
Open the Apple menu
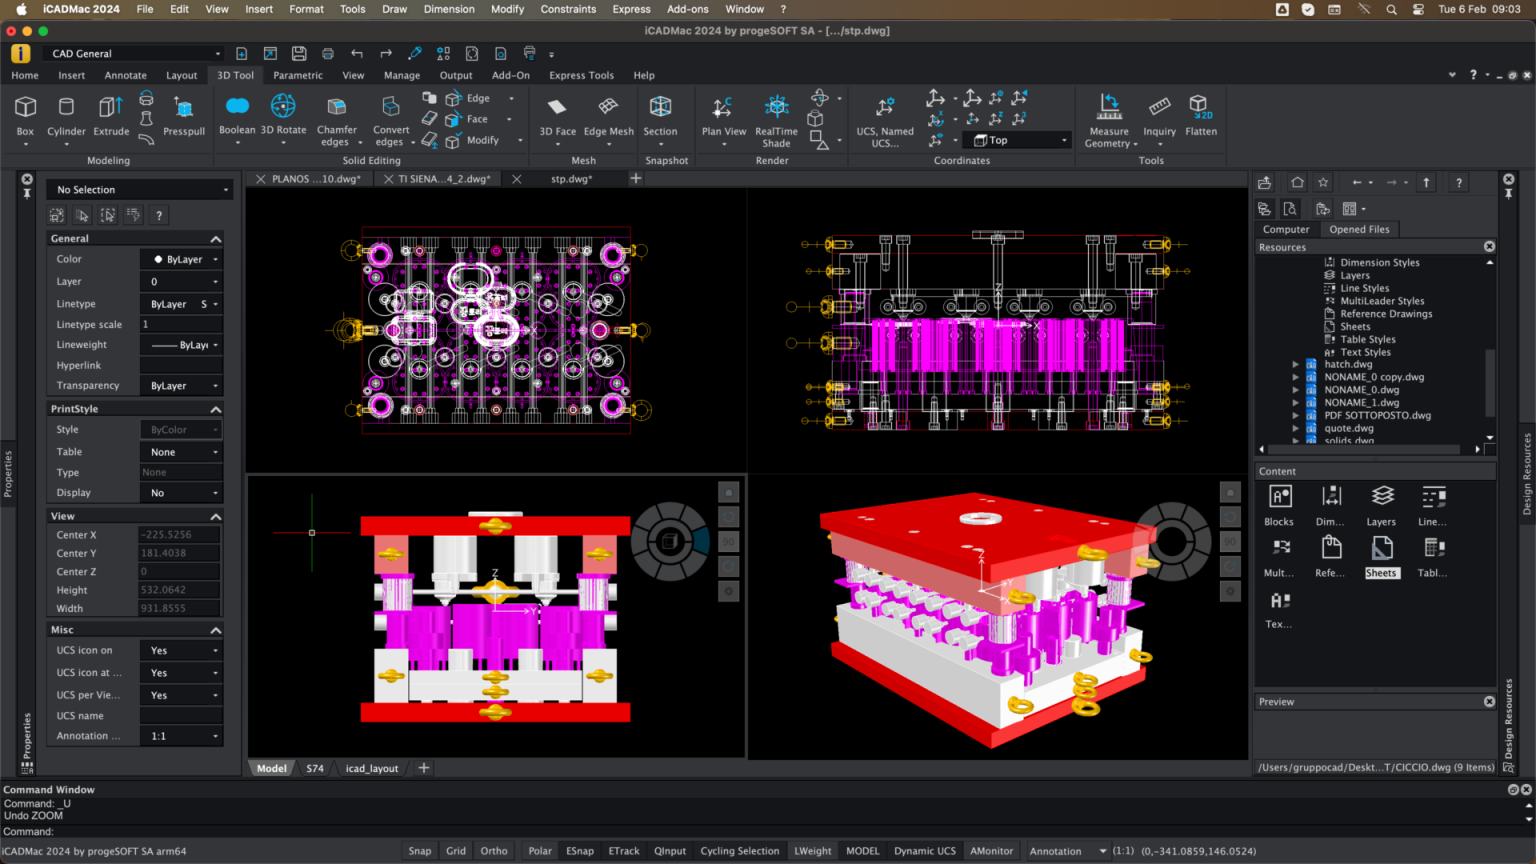point(21,9)
